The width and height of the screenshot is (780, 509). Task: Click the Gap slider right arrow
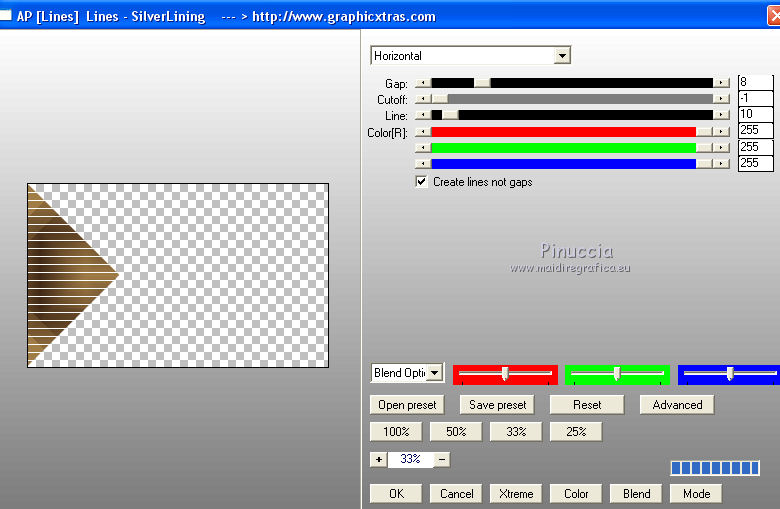(x=721, y=83)
